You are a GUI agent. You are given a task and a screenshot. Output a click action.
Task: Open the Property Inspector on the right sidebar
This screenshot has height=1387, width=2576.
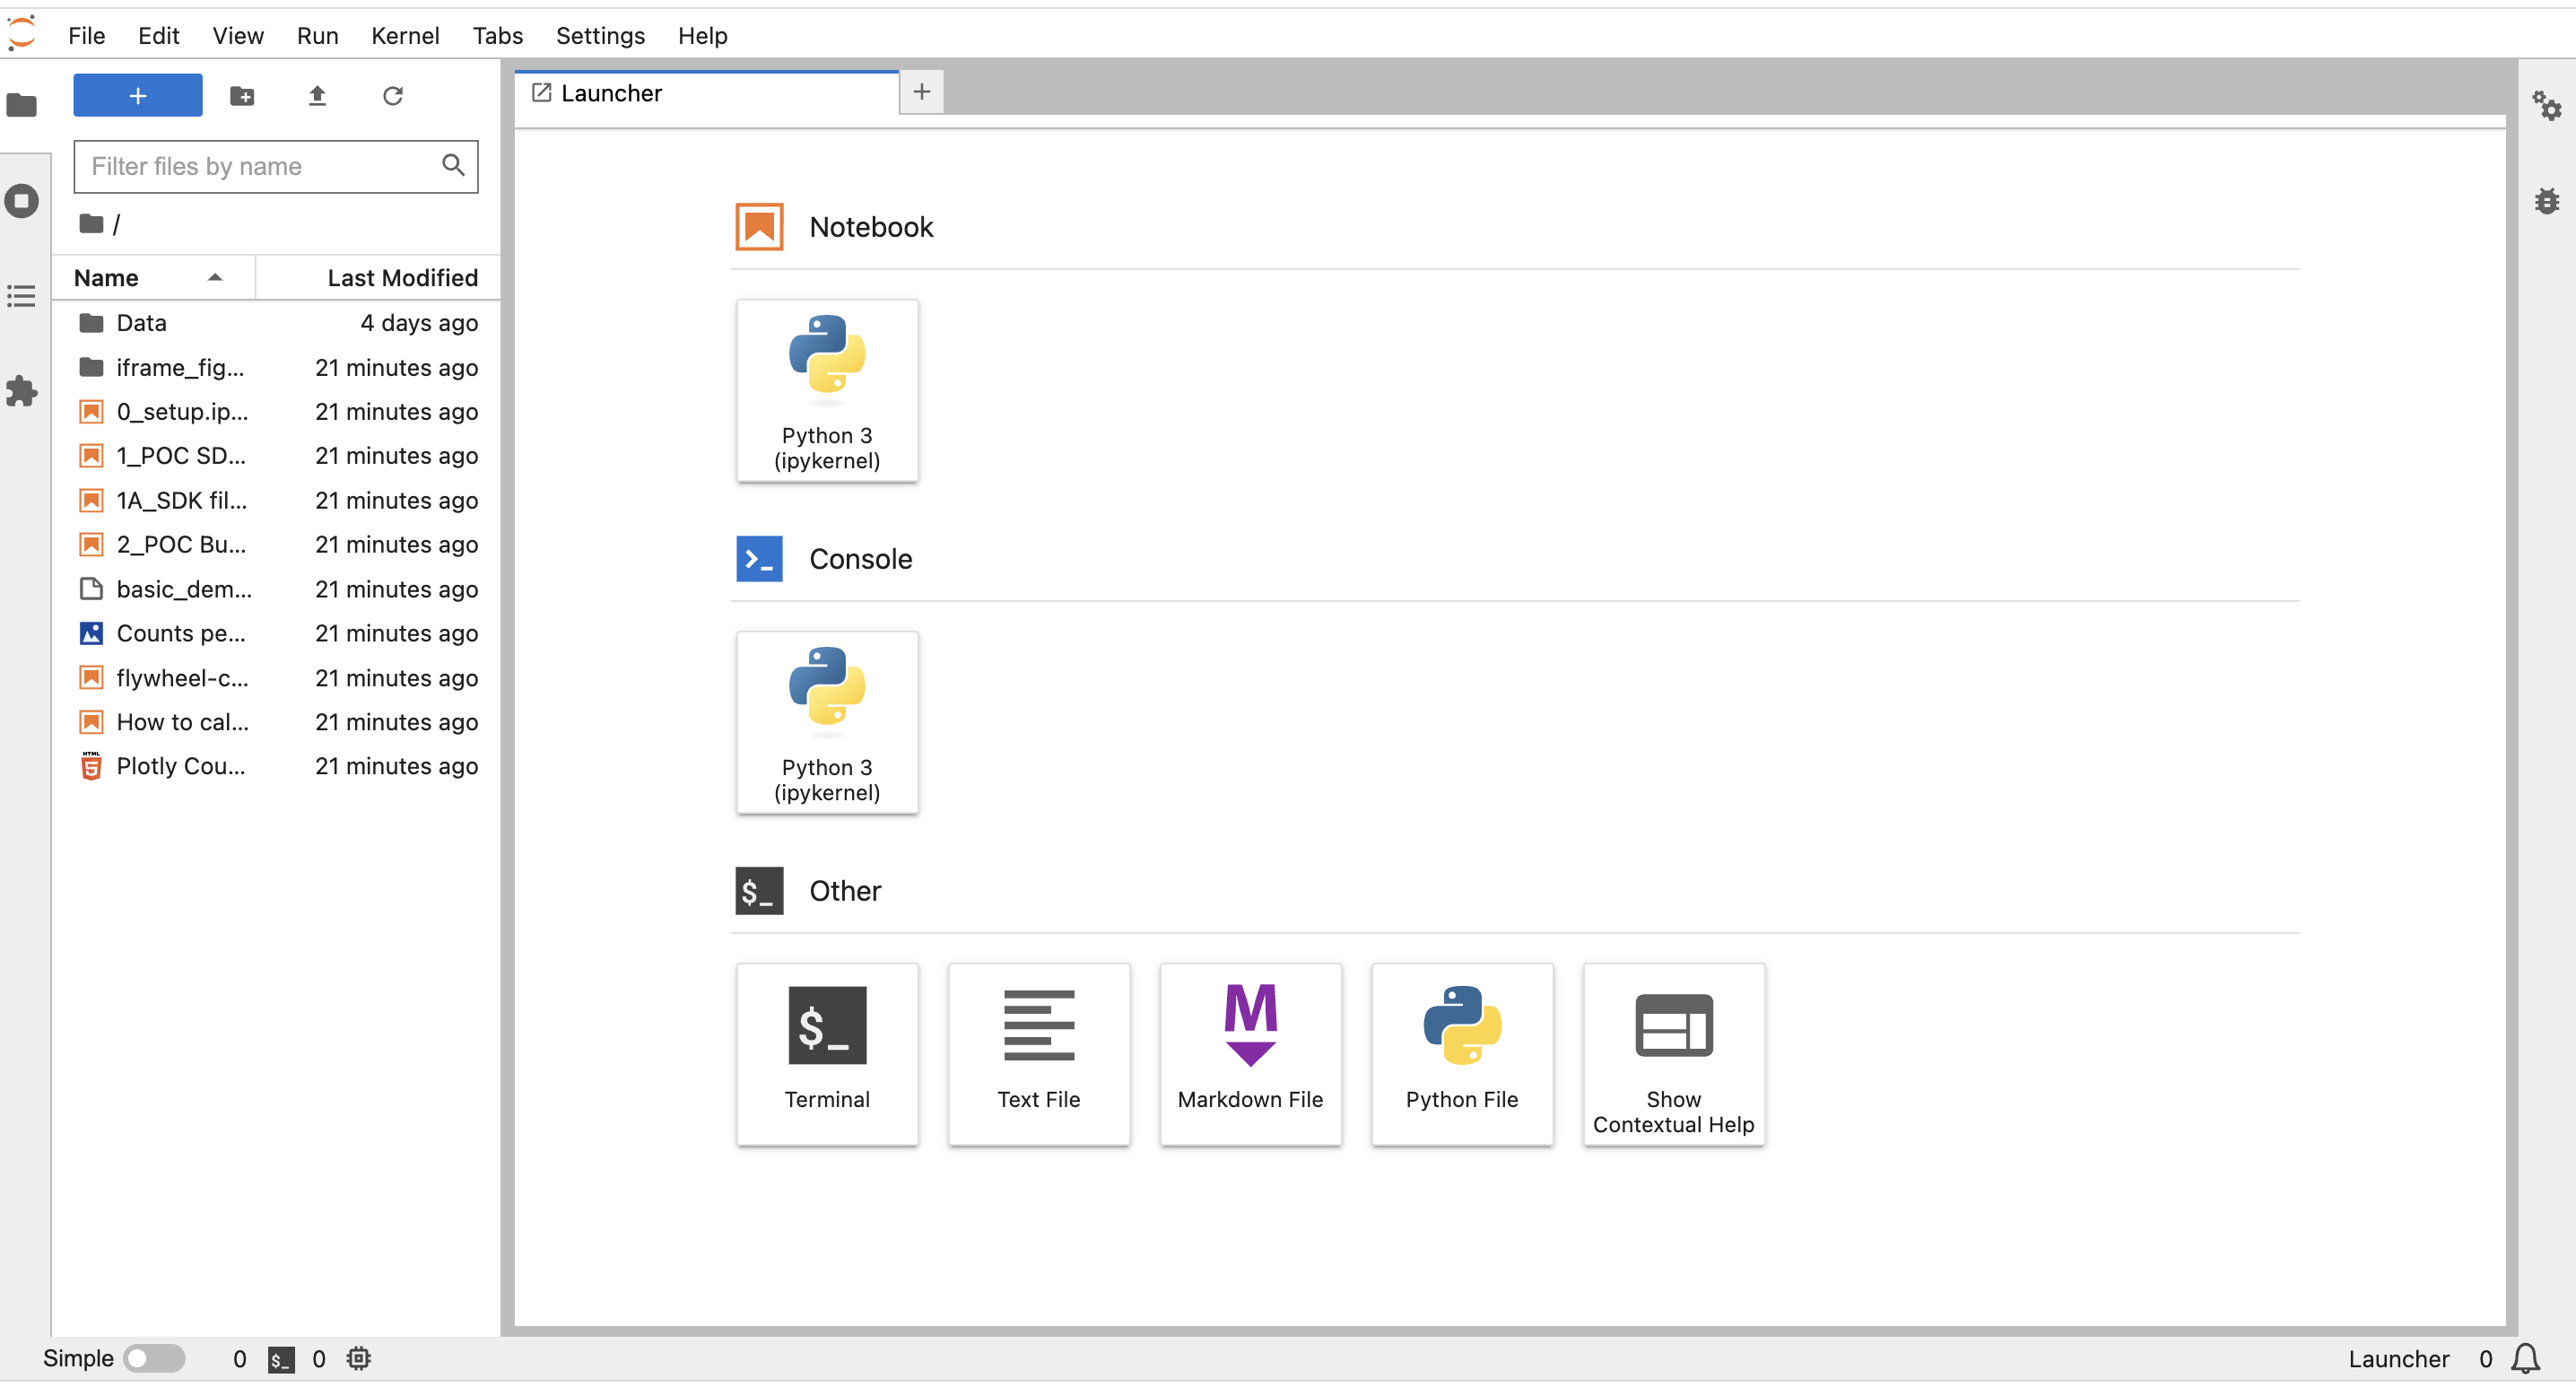[x=2547, y=105]
